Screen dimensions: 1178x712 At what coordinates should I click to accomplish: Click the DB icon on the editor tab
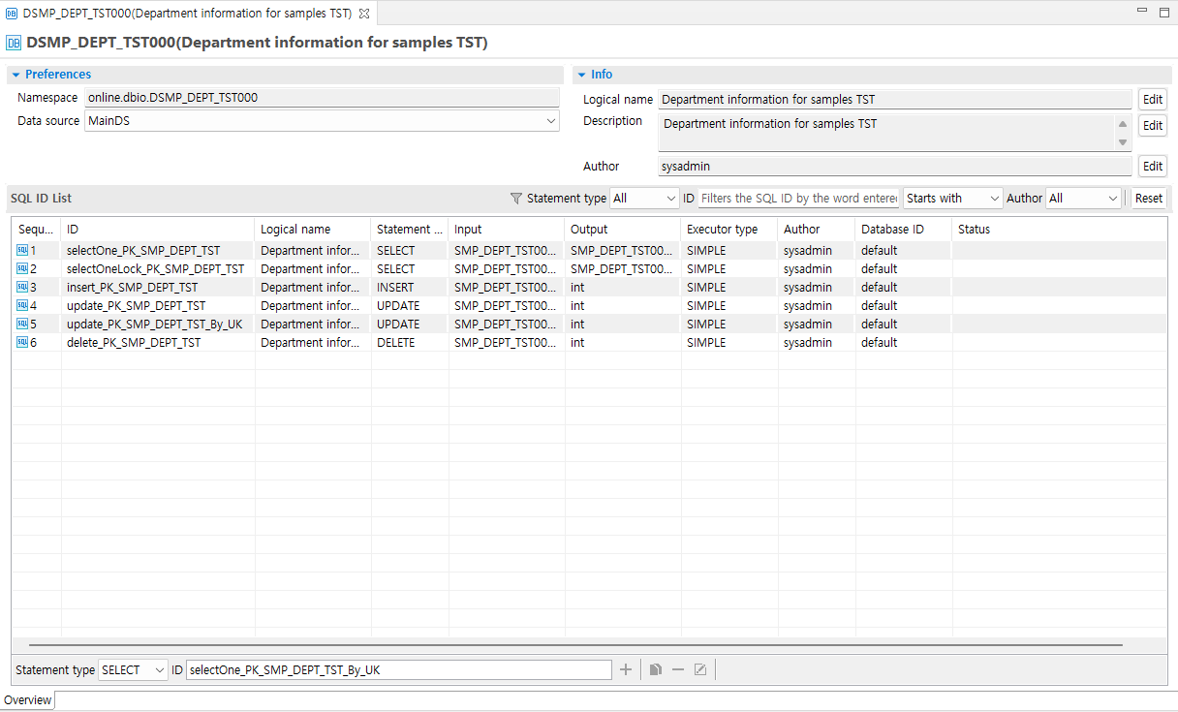13,14
